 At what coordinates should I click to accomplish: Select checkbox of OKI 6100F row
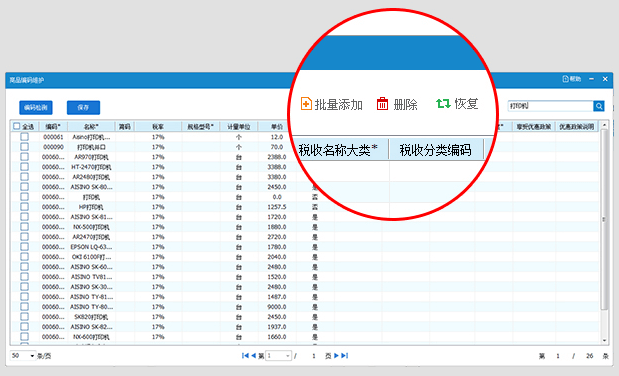pos(24,257)
